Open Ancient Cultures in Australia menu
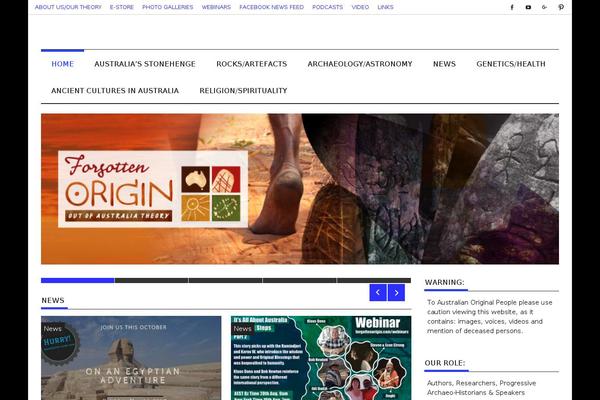Screen dimensions: 600x400 [115, 91]
